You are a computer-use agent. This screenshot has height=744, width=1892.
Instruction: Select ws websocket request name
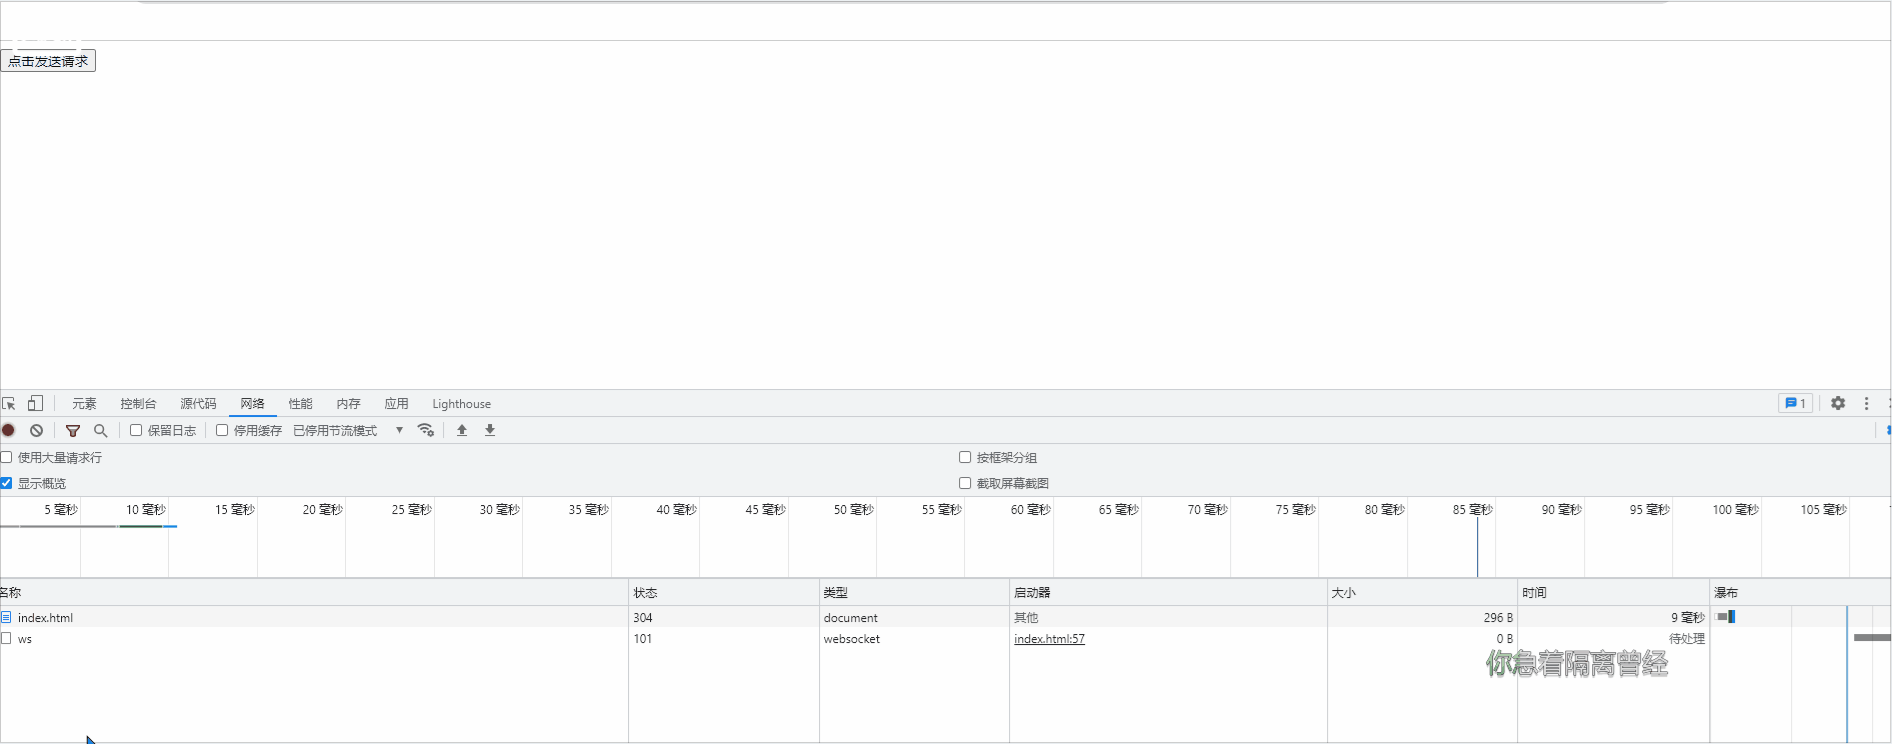coord(25,639)
